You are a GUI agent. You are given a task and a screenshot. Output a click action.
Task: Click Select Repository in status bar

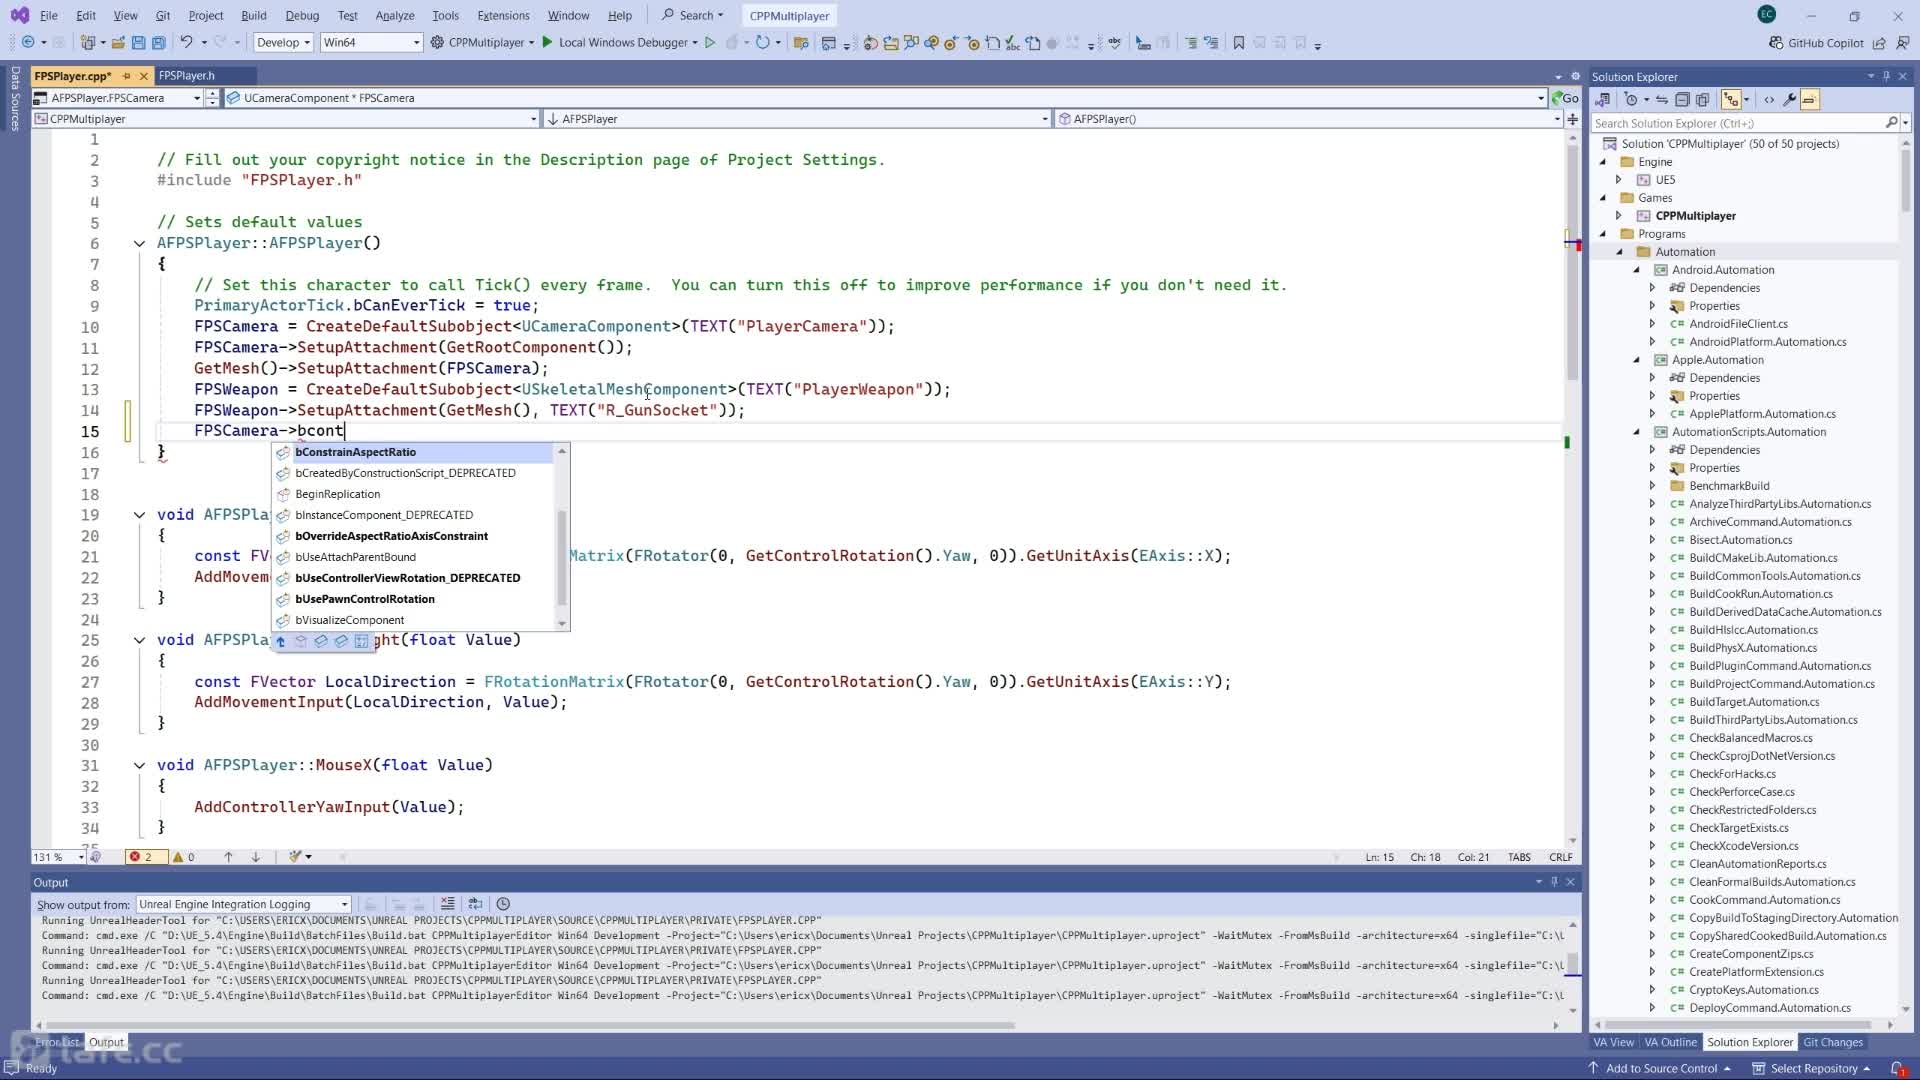[1813, 1069]
